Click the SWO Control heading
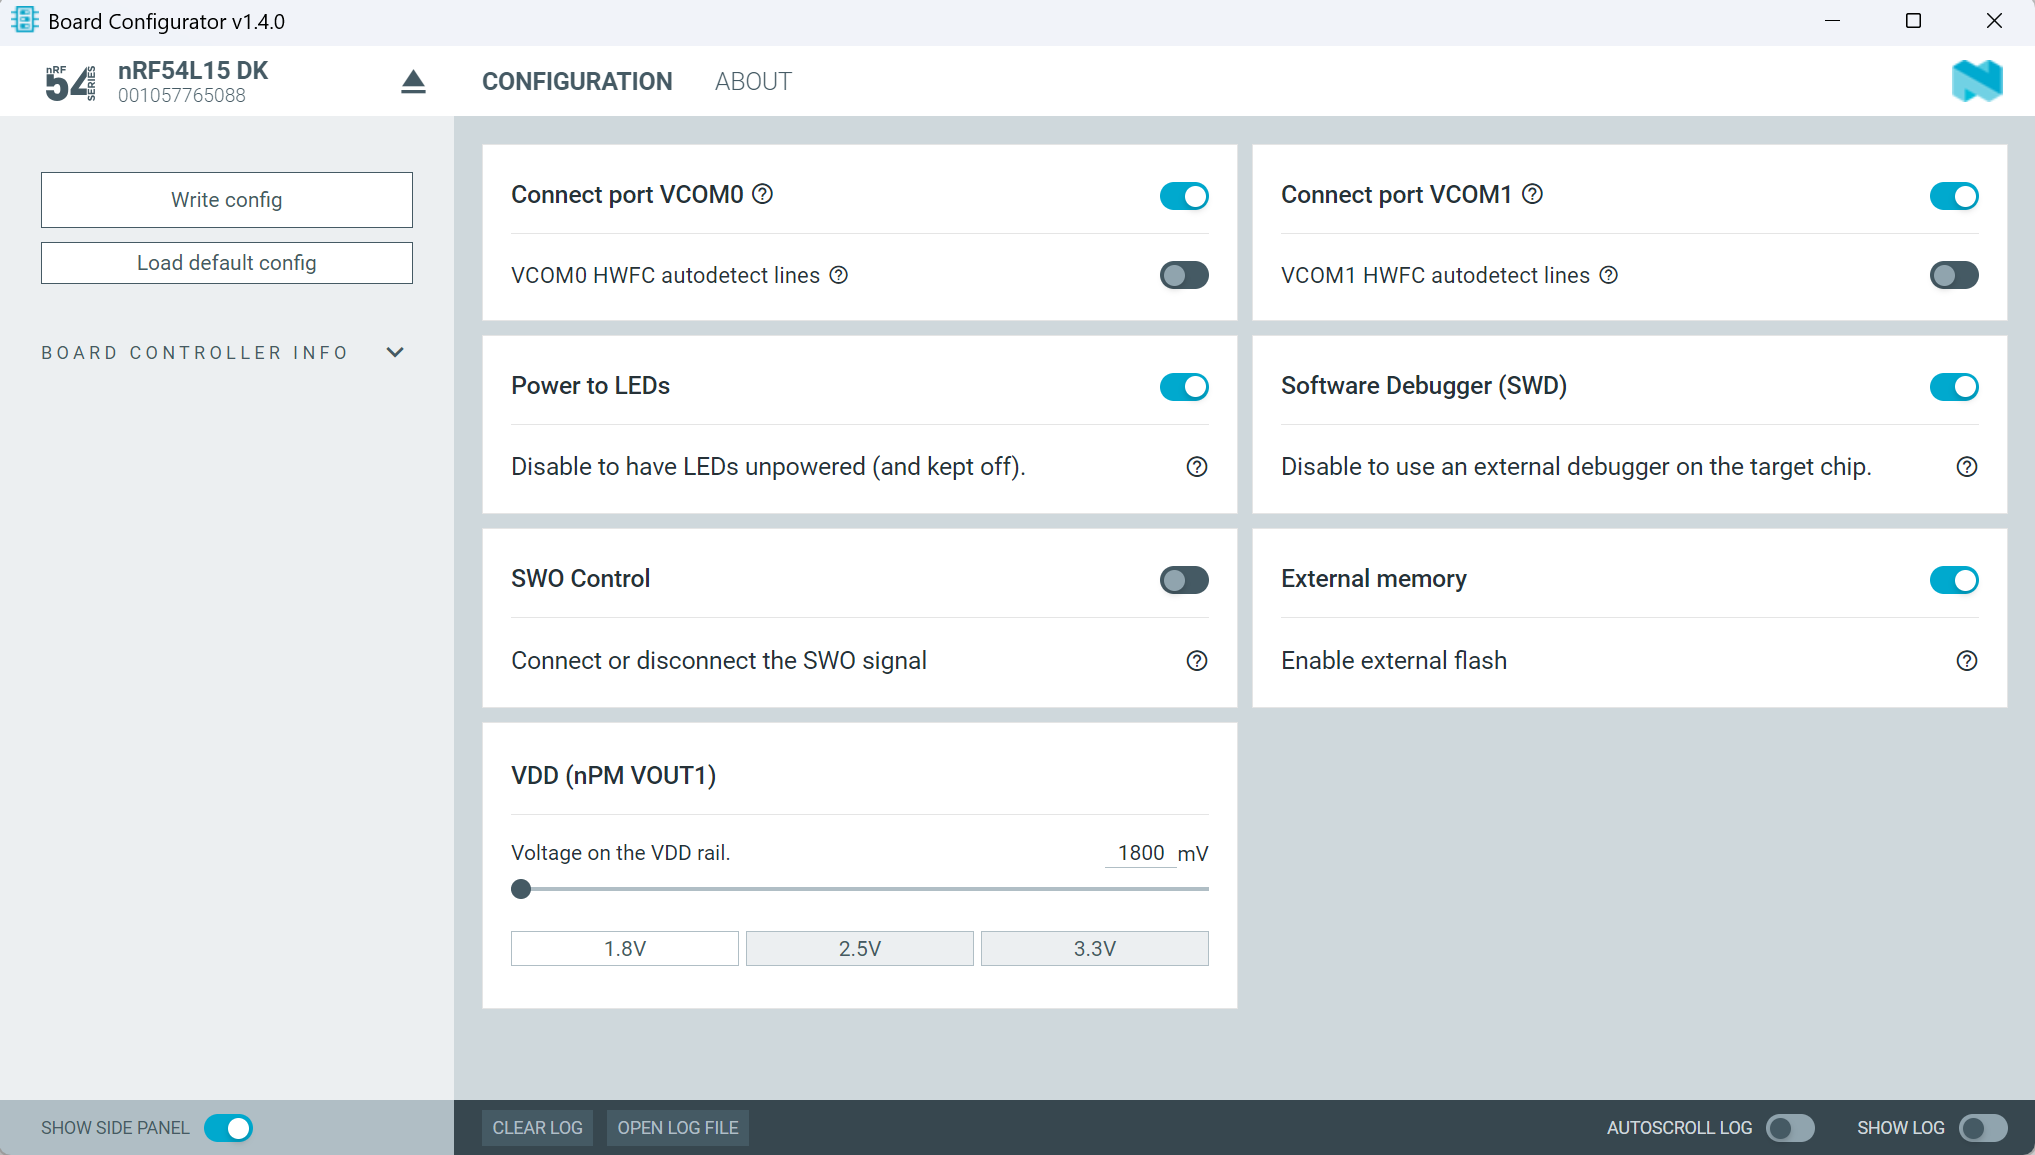The width and height of the screenshot is (2035, 1155). (581, 579)
